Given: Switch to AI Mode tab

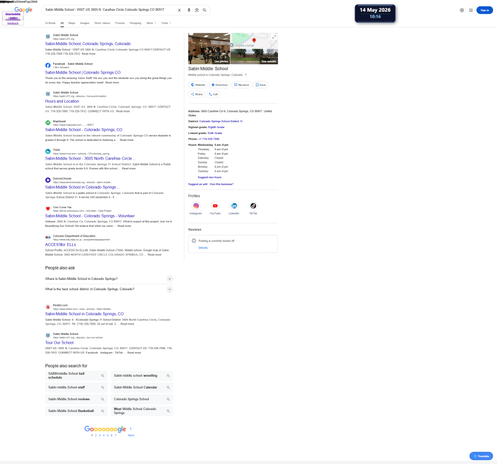Looking at the screenshot, I should pyautogui.click(x=50, y=23).
